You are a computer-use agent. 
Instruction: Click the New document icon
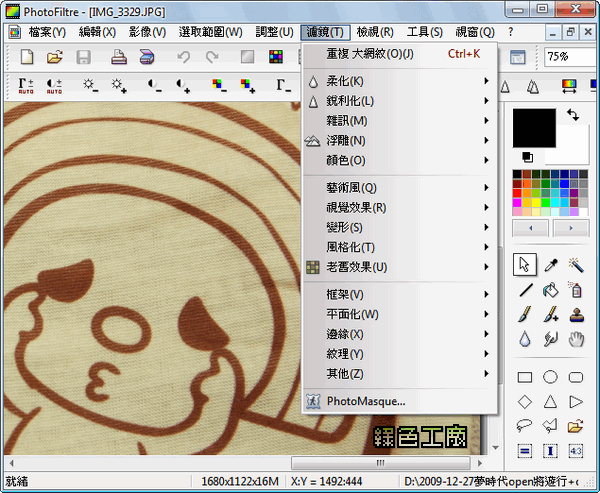[27, 57]
